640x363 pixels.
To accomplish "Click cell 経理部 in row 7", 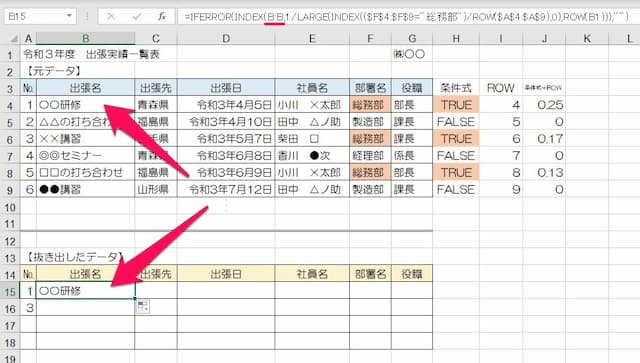I will pos(370,156).
